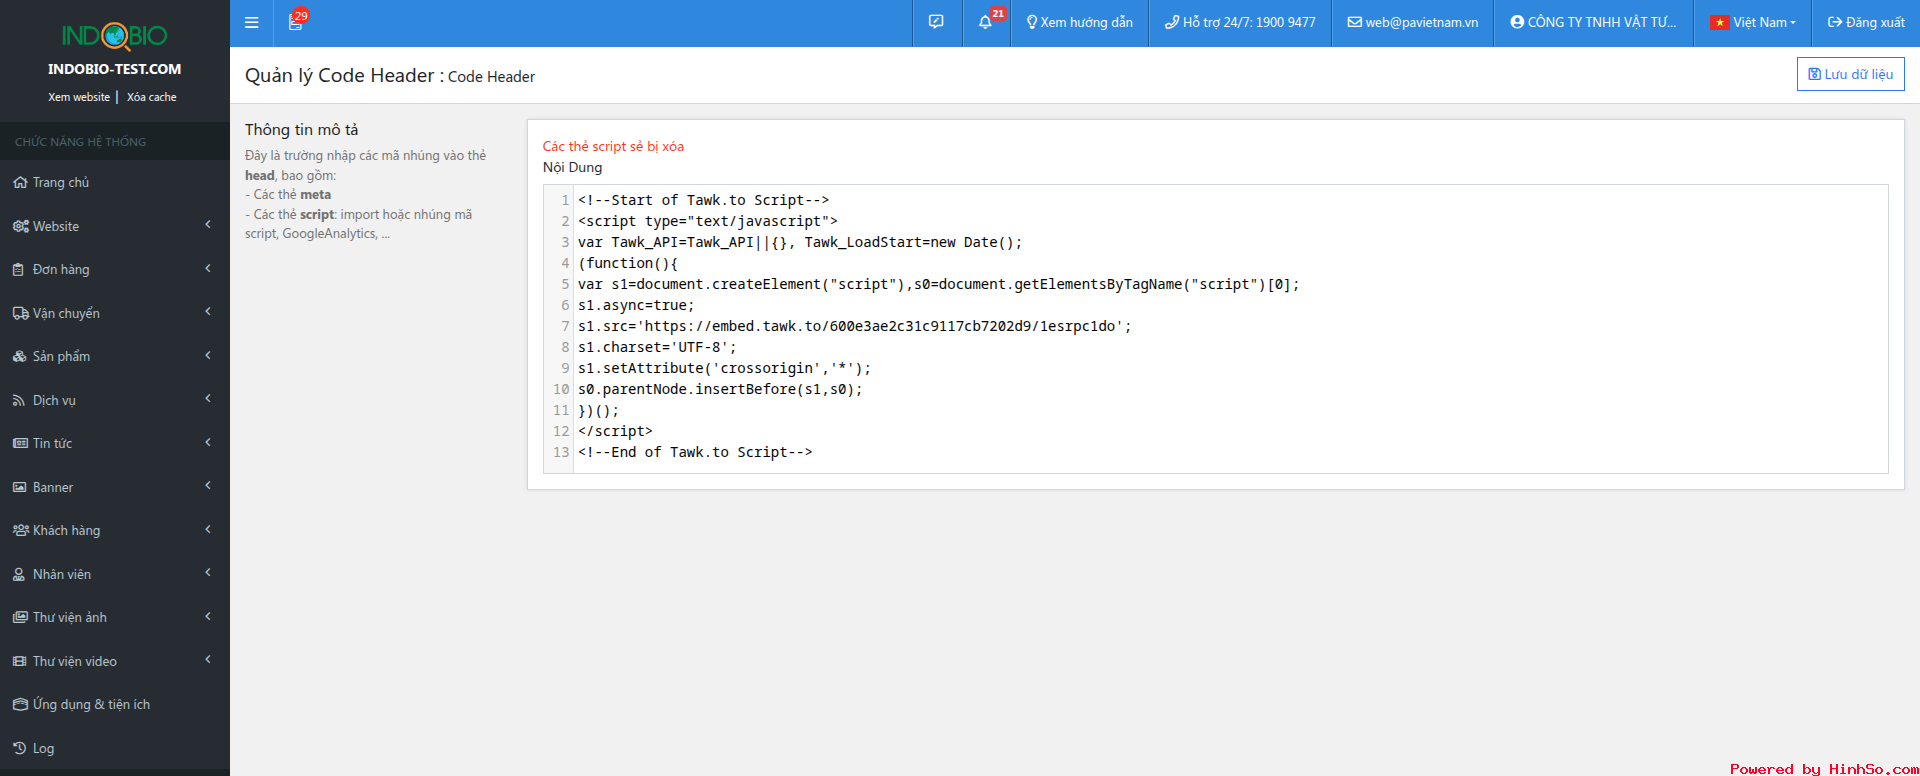Open the Website menu label
This screenshot has height=776, width=1920.
click(56, 227)
